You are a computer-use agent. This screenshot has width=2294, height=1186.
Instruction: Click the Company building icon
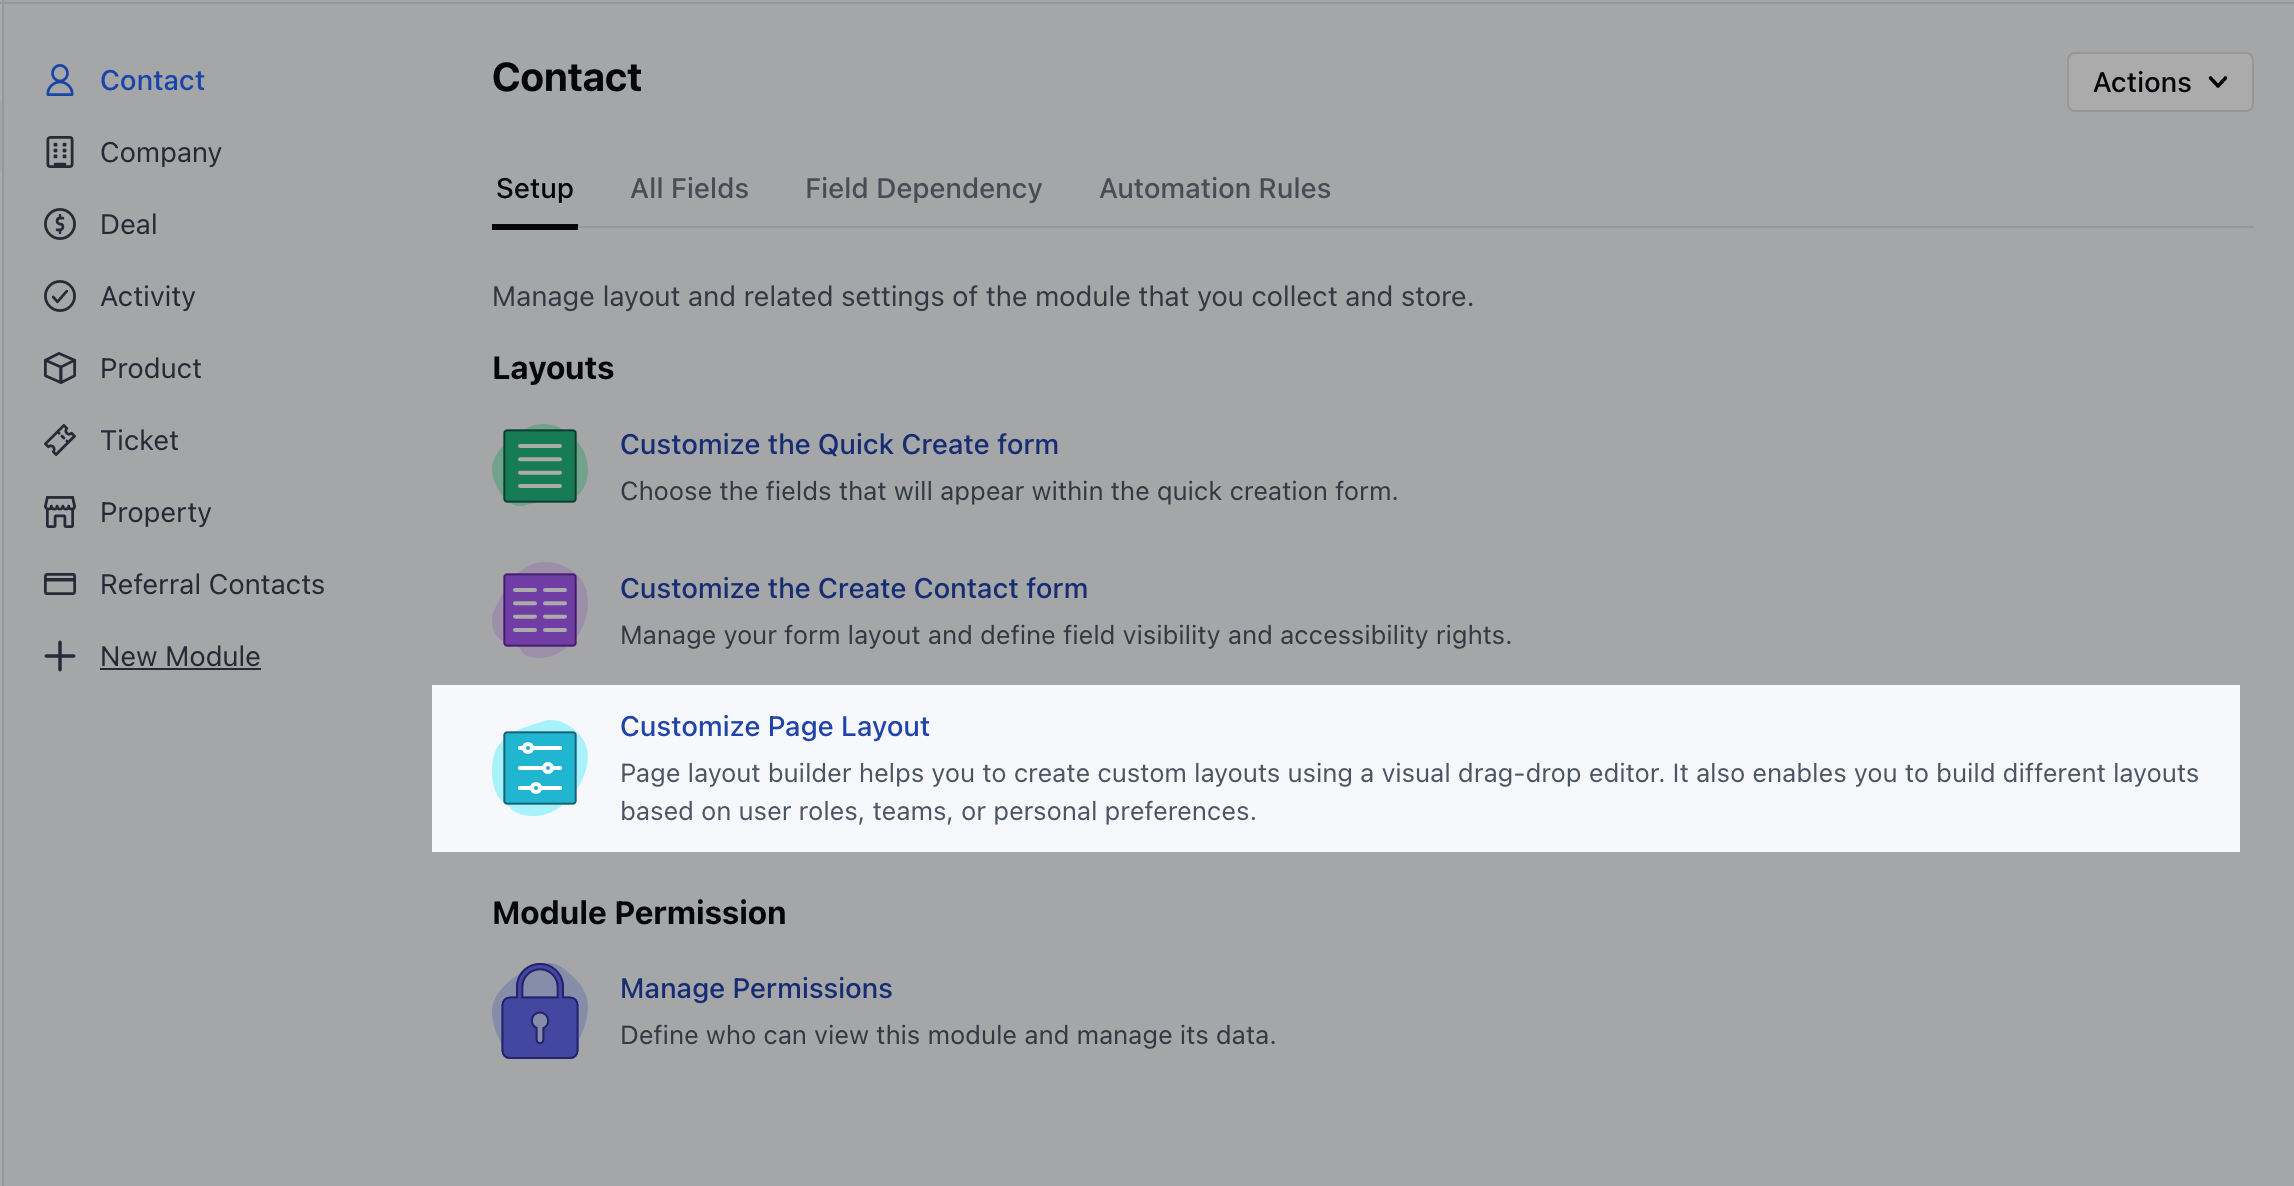[x=60, y=152]
